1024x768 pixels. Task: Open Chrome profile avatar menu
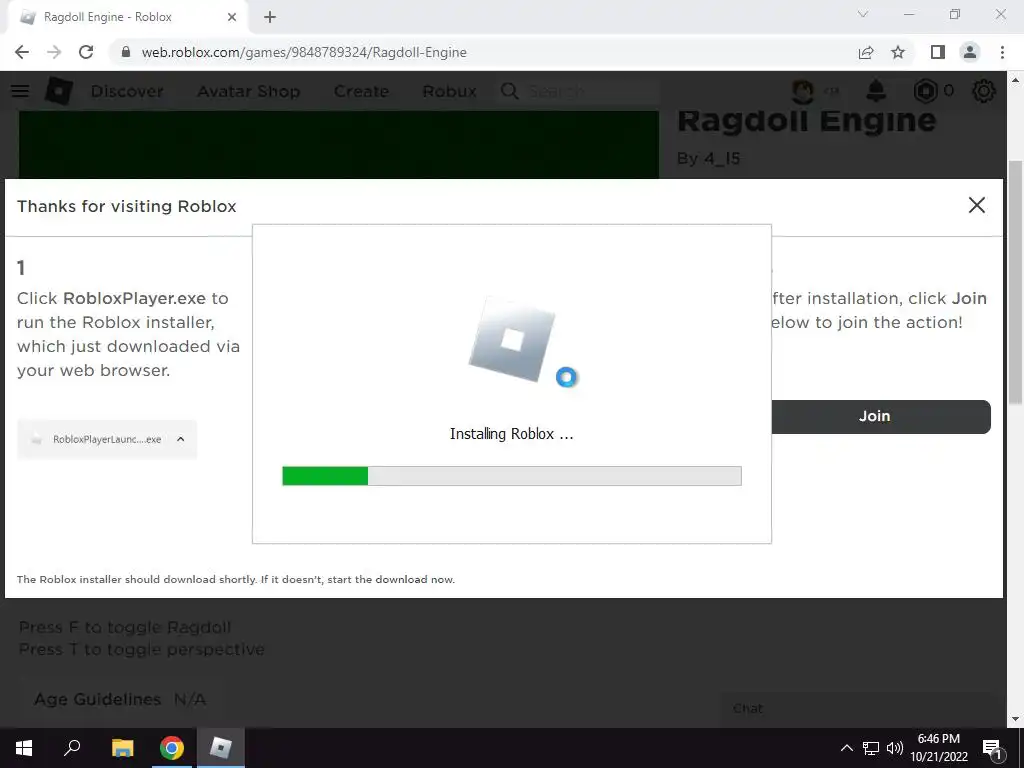tap(970, 52)
